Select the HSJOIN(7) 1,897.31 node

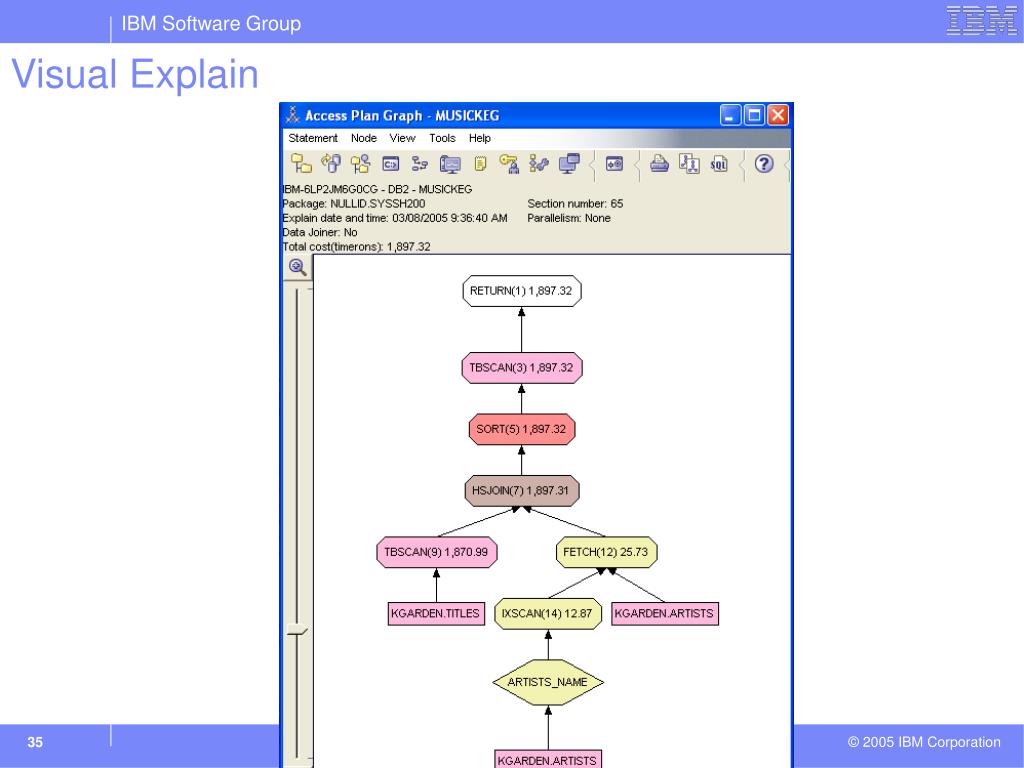point(522,491)
